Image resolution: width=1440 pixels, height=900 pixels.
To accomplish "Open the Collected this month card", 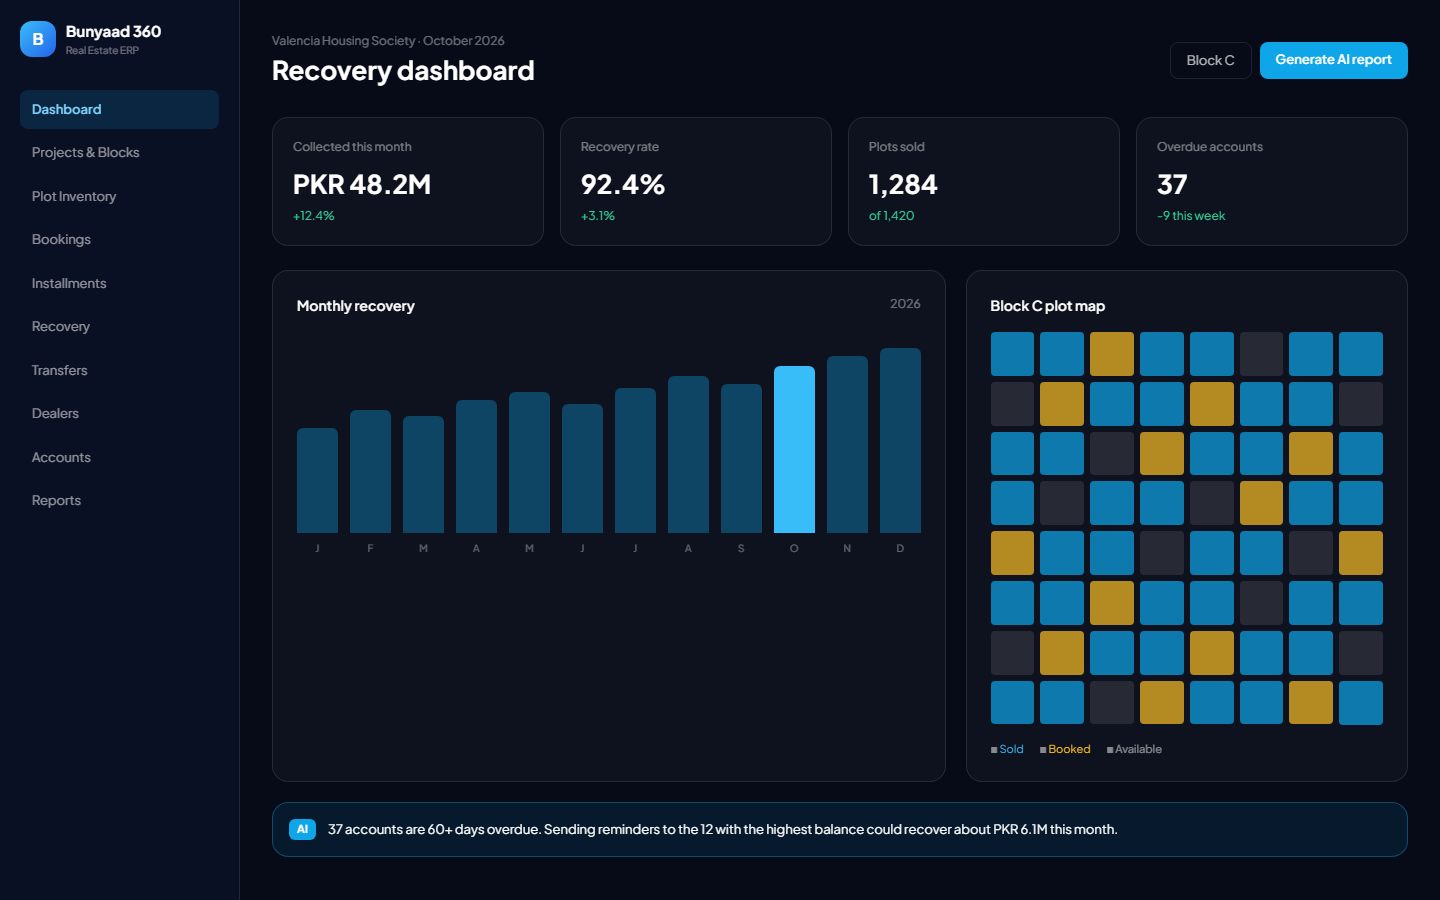I will click(408, 181).
